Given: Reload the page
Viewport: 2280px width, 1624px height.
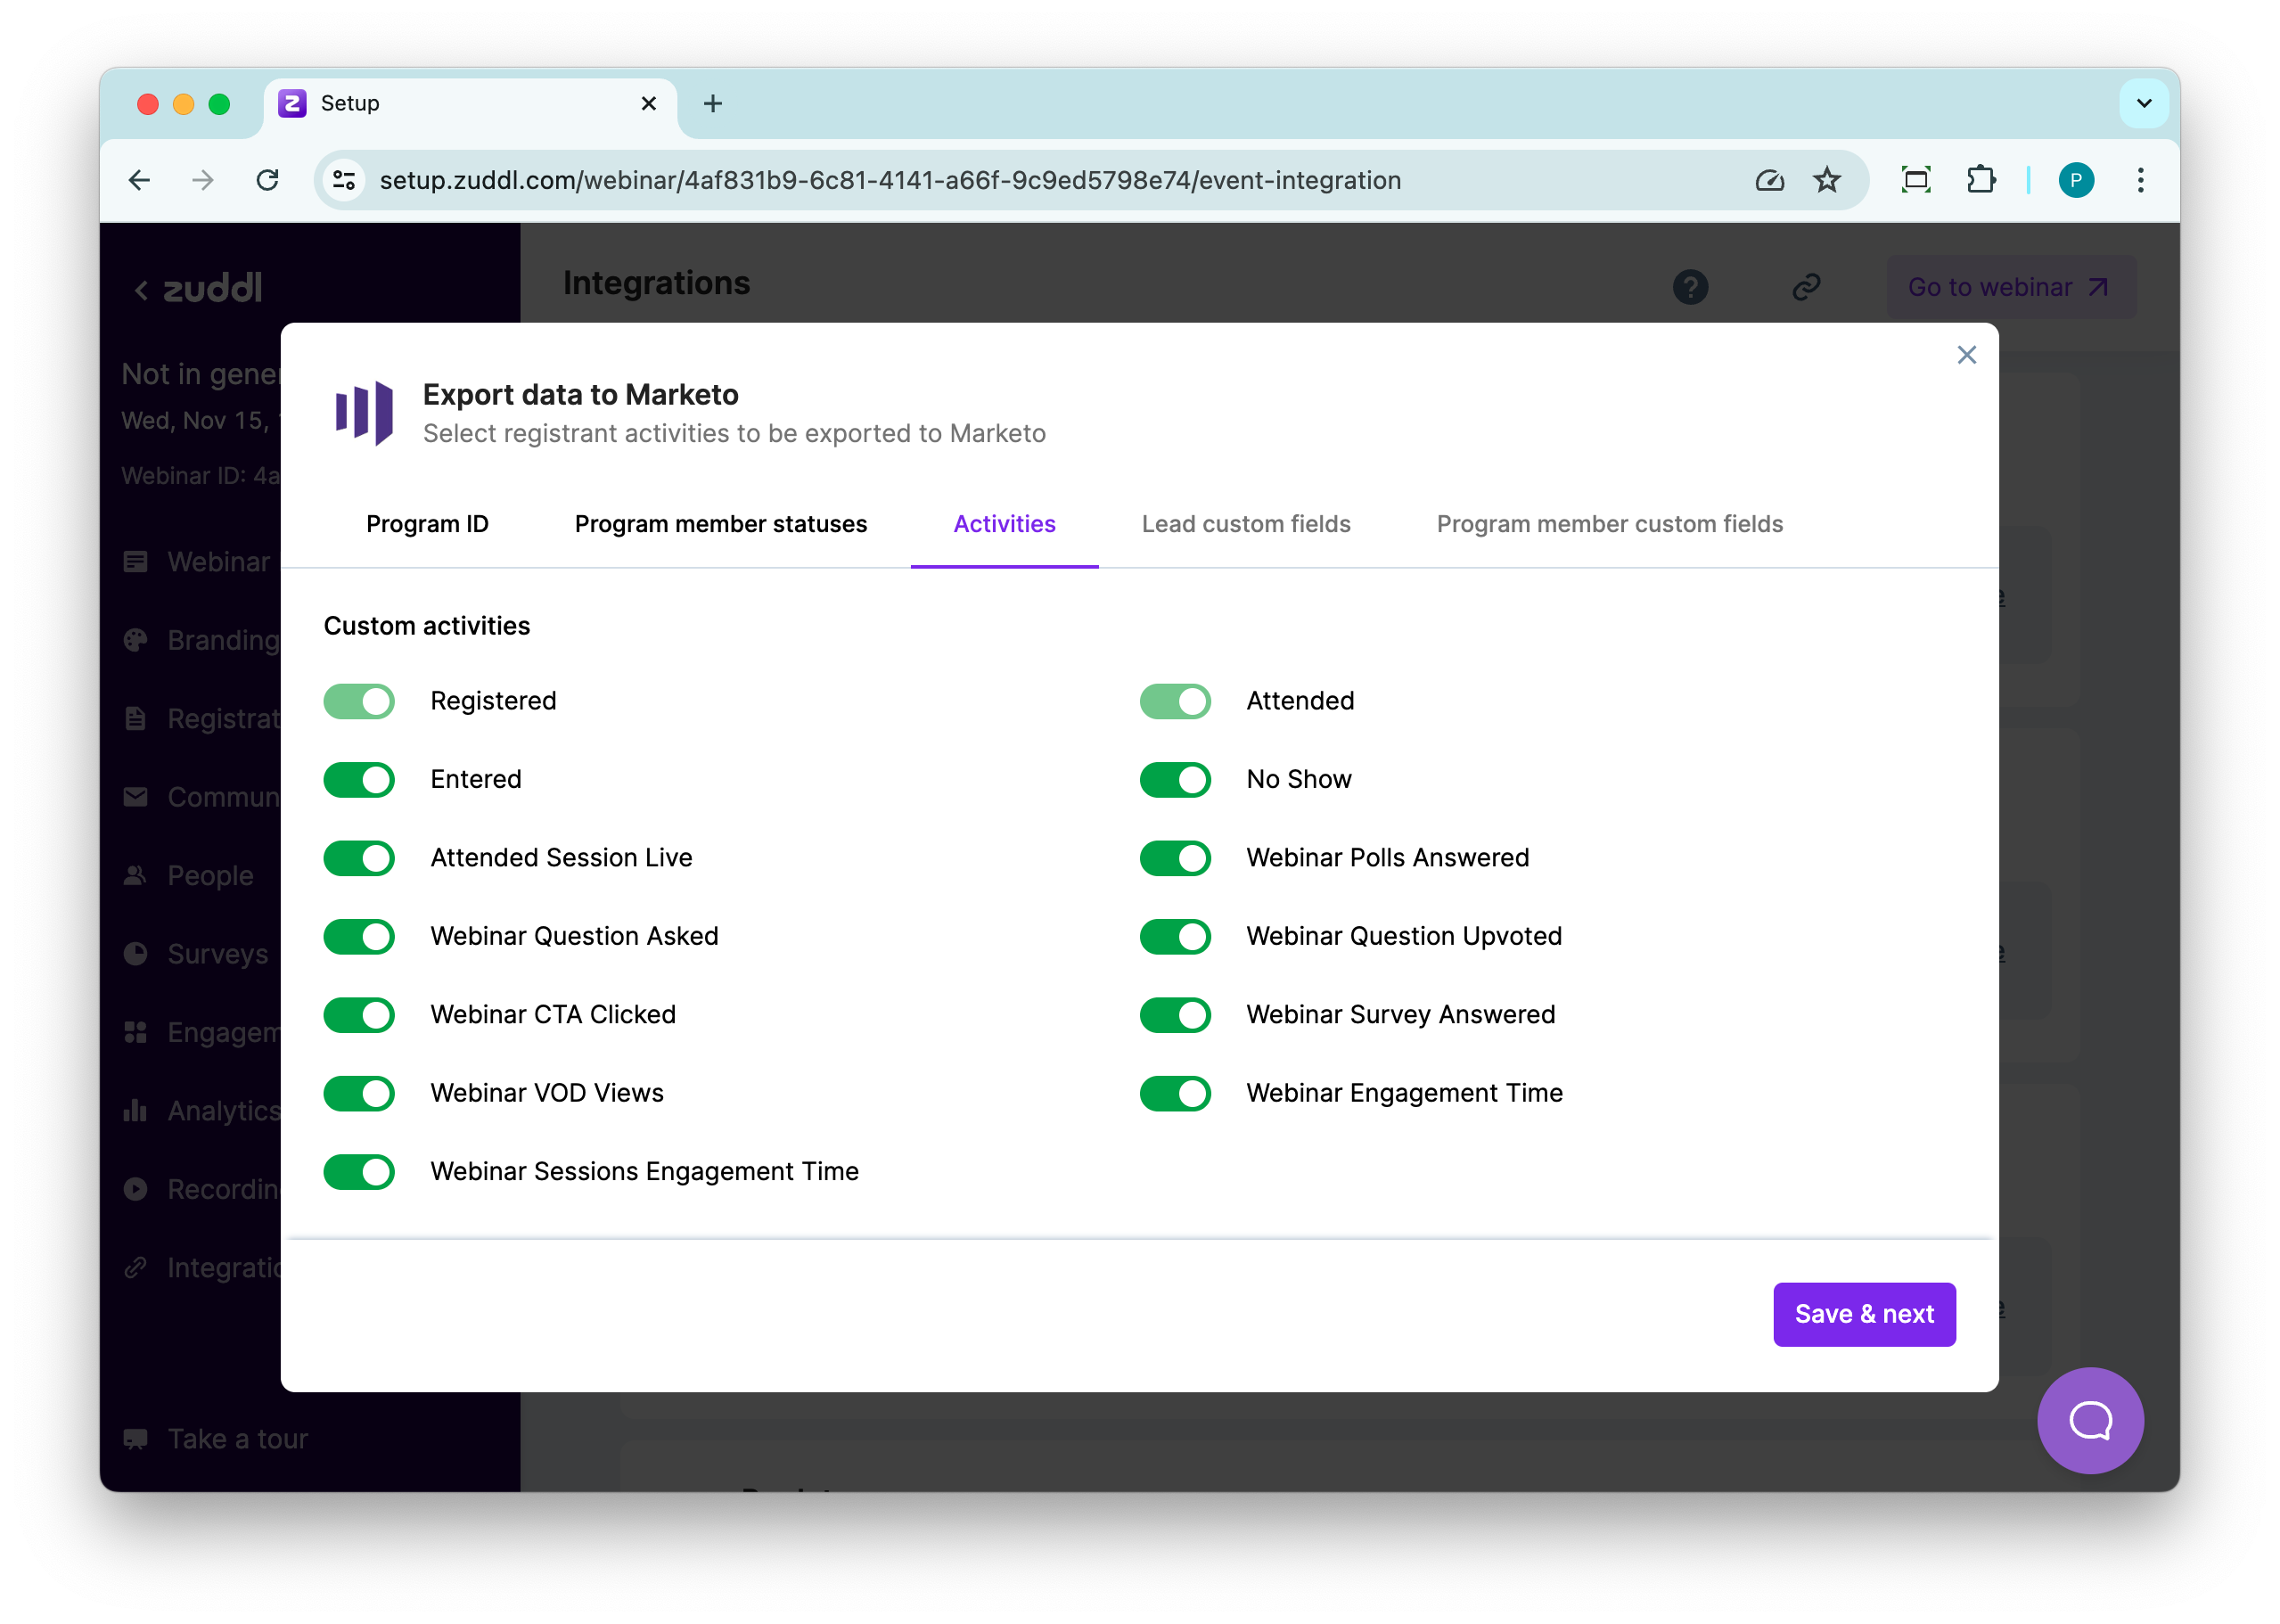Looking at the screenshot, I should click(x=267, y=180).
